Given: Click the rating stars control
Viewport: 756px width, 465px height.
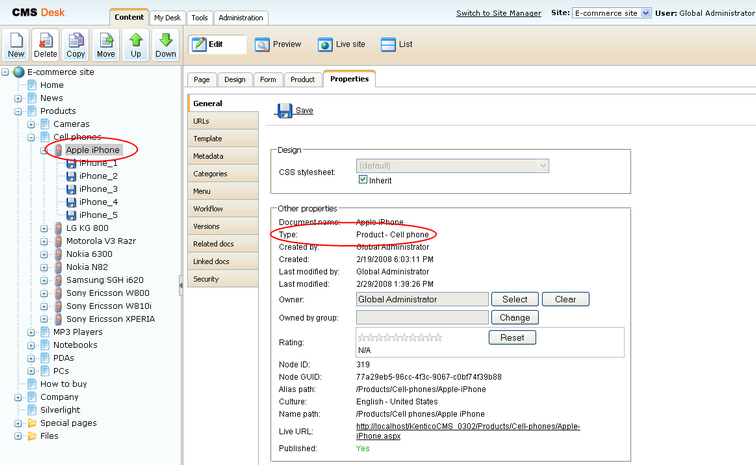Looking at the screenshot, I should (x=400, y=338).
